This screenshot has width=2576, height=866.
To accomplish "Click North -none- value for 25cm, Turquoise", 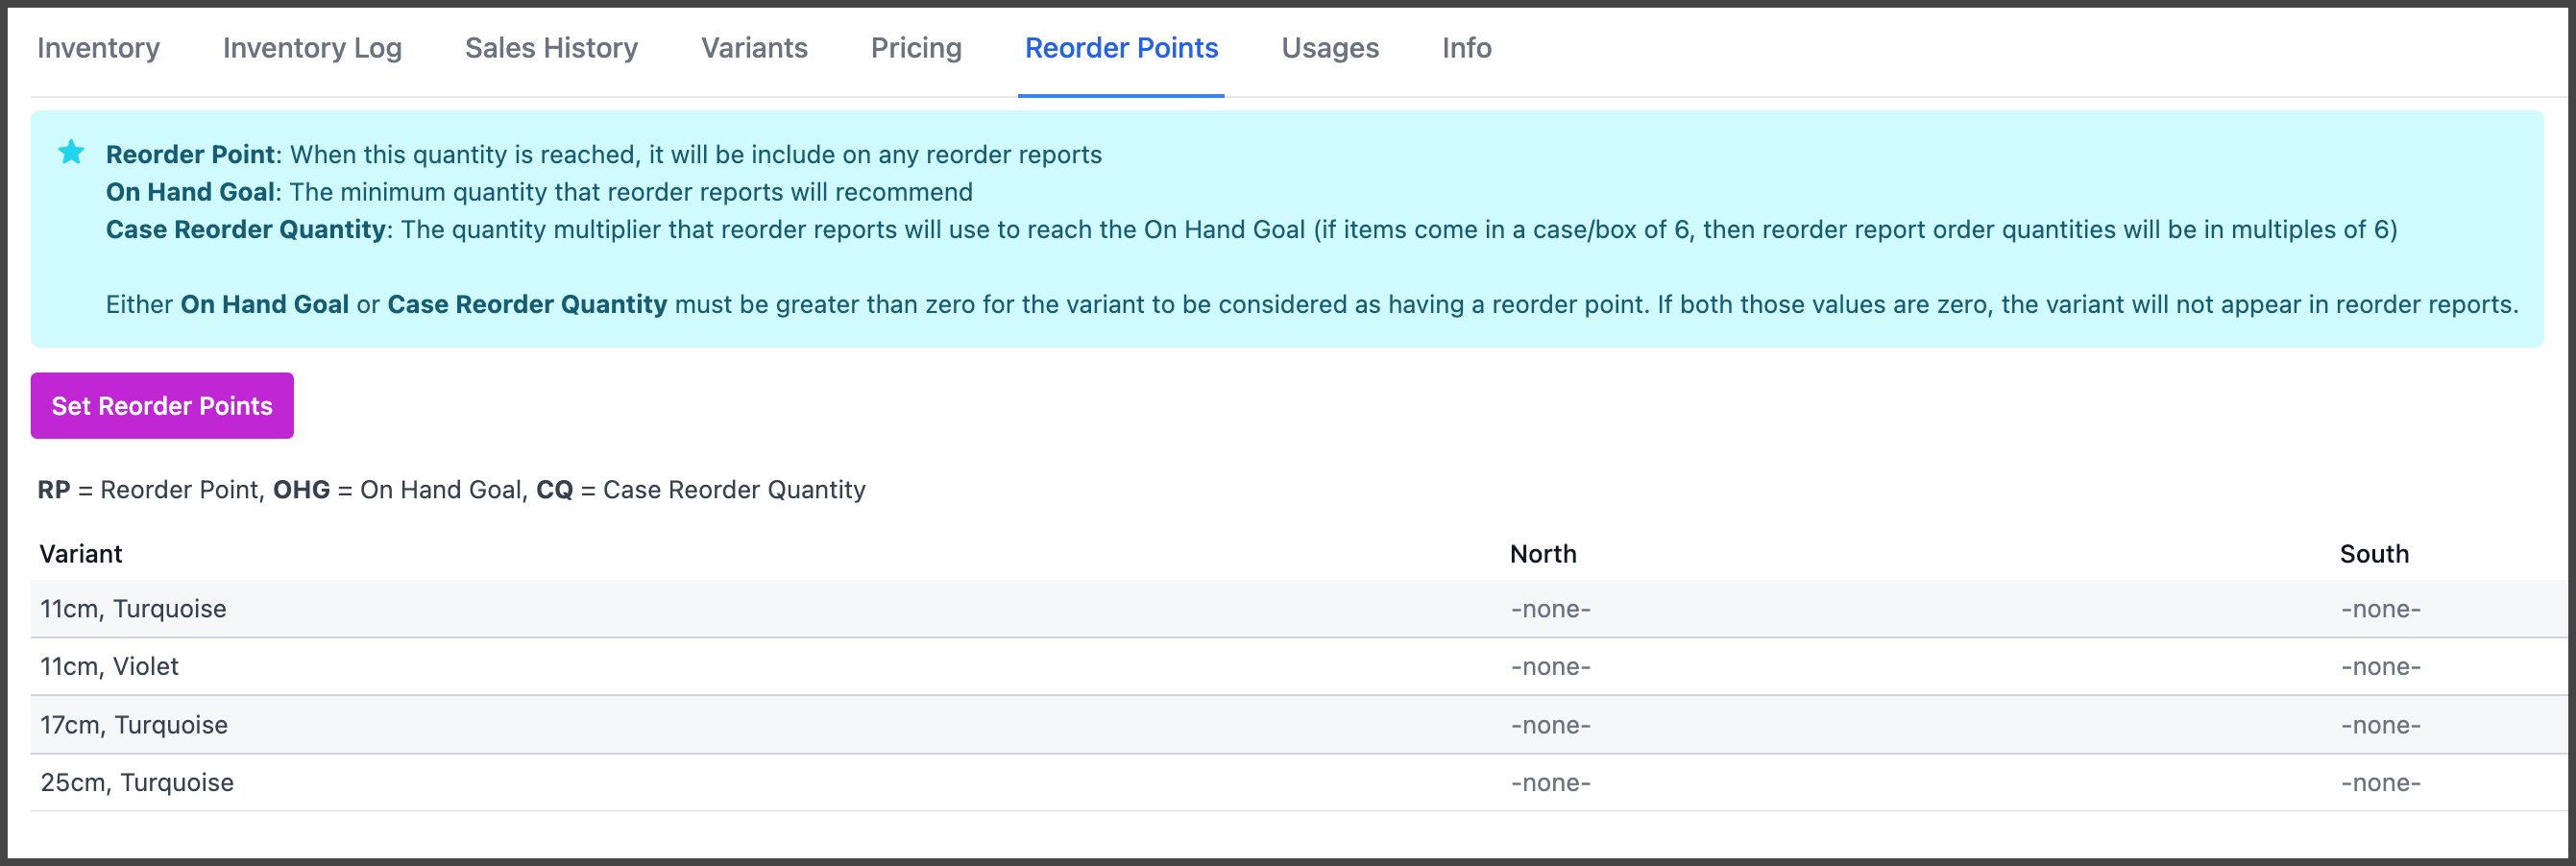I will (x=1551, y=783).
